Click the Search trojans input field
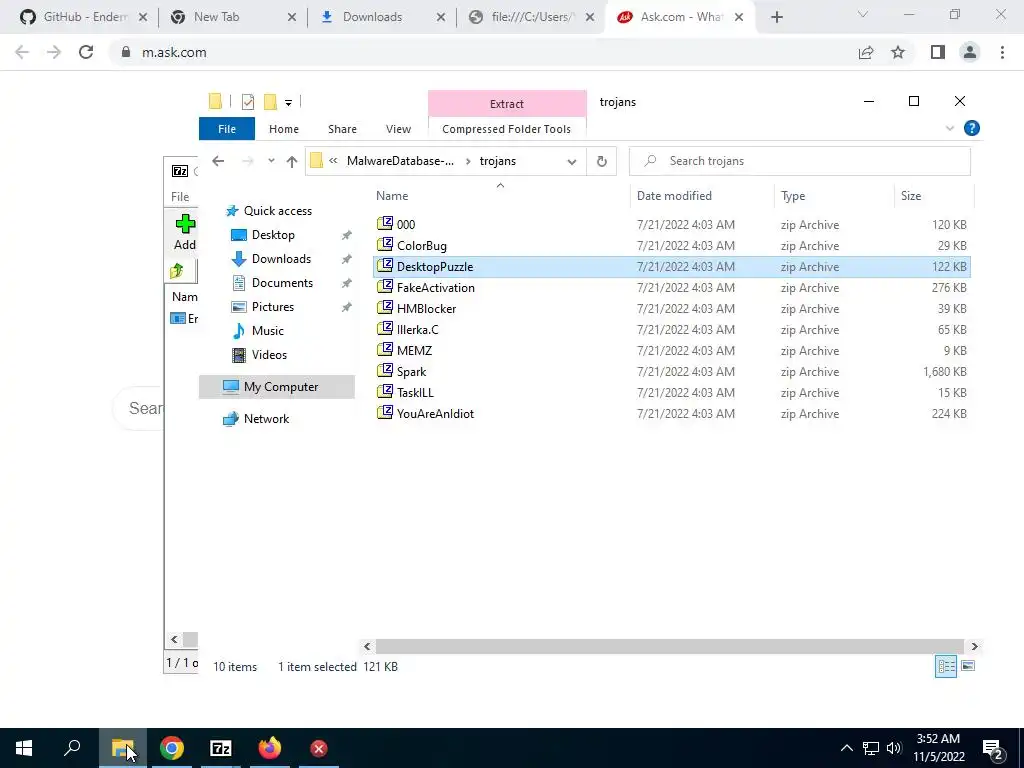The height and width of the screenshot is (768, 1024). tap(799, 161)
